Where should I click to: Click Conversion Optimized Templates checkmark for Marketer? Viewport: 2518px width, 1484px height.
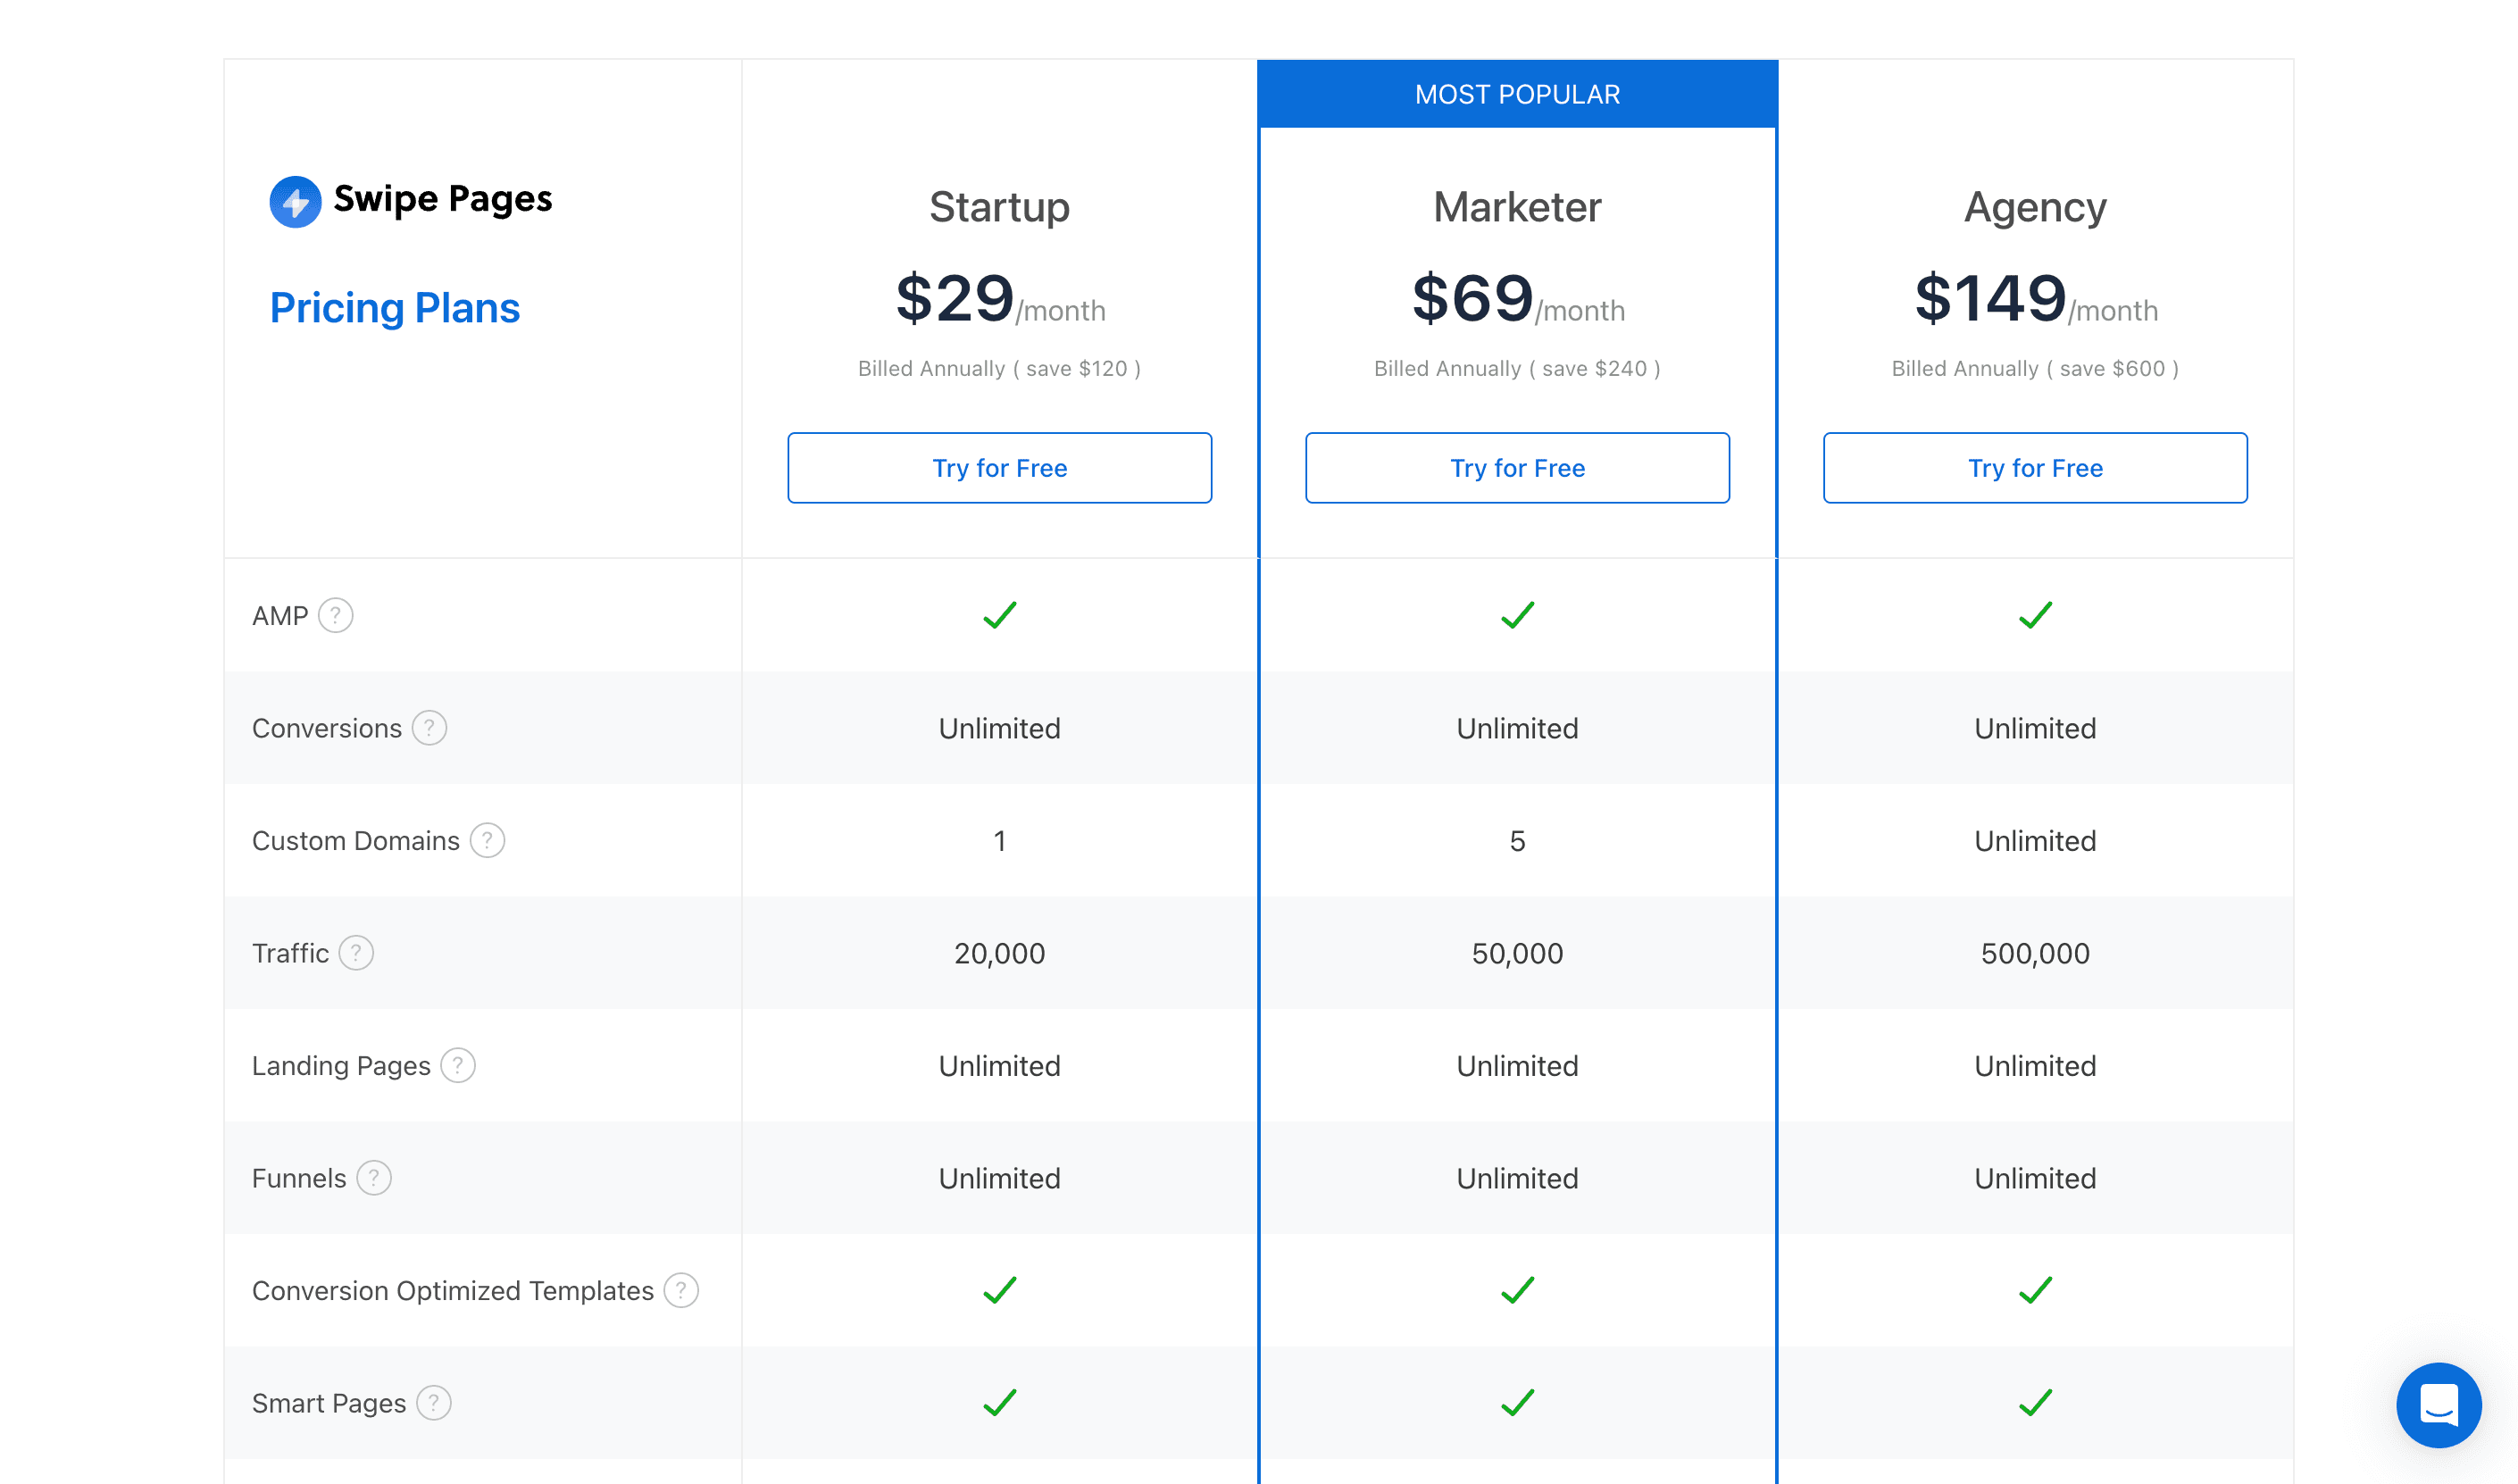pos(1517,1290)
